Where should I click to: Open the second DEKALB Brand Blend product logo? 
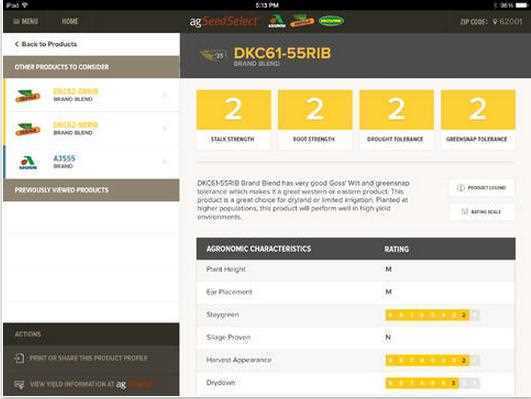pos(28,129)
